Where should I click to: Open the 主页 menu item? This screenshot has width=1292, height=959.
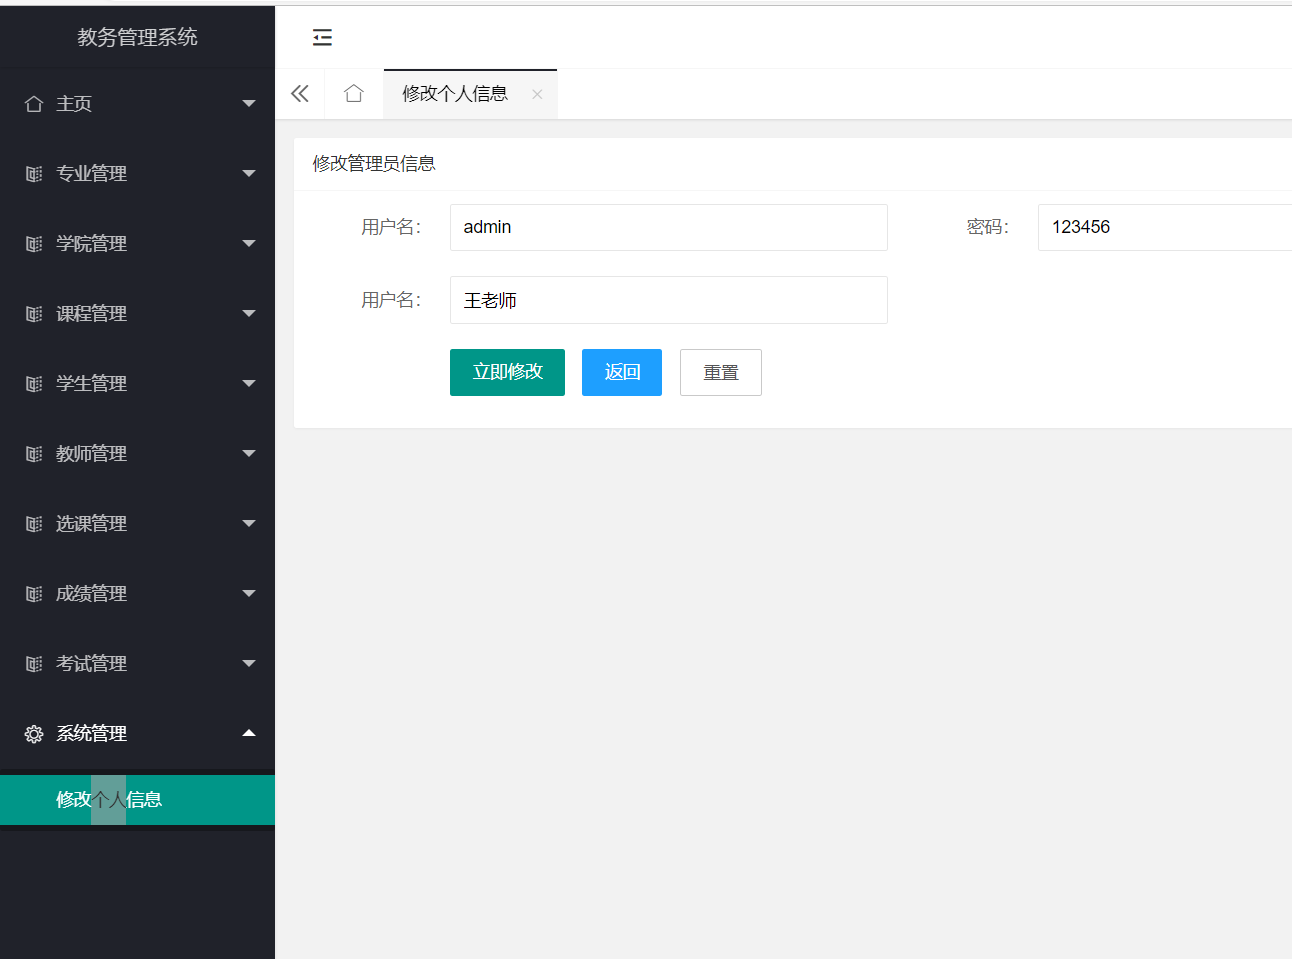pyautogui.click(x=137, y=104)
